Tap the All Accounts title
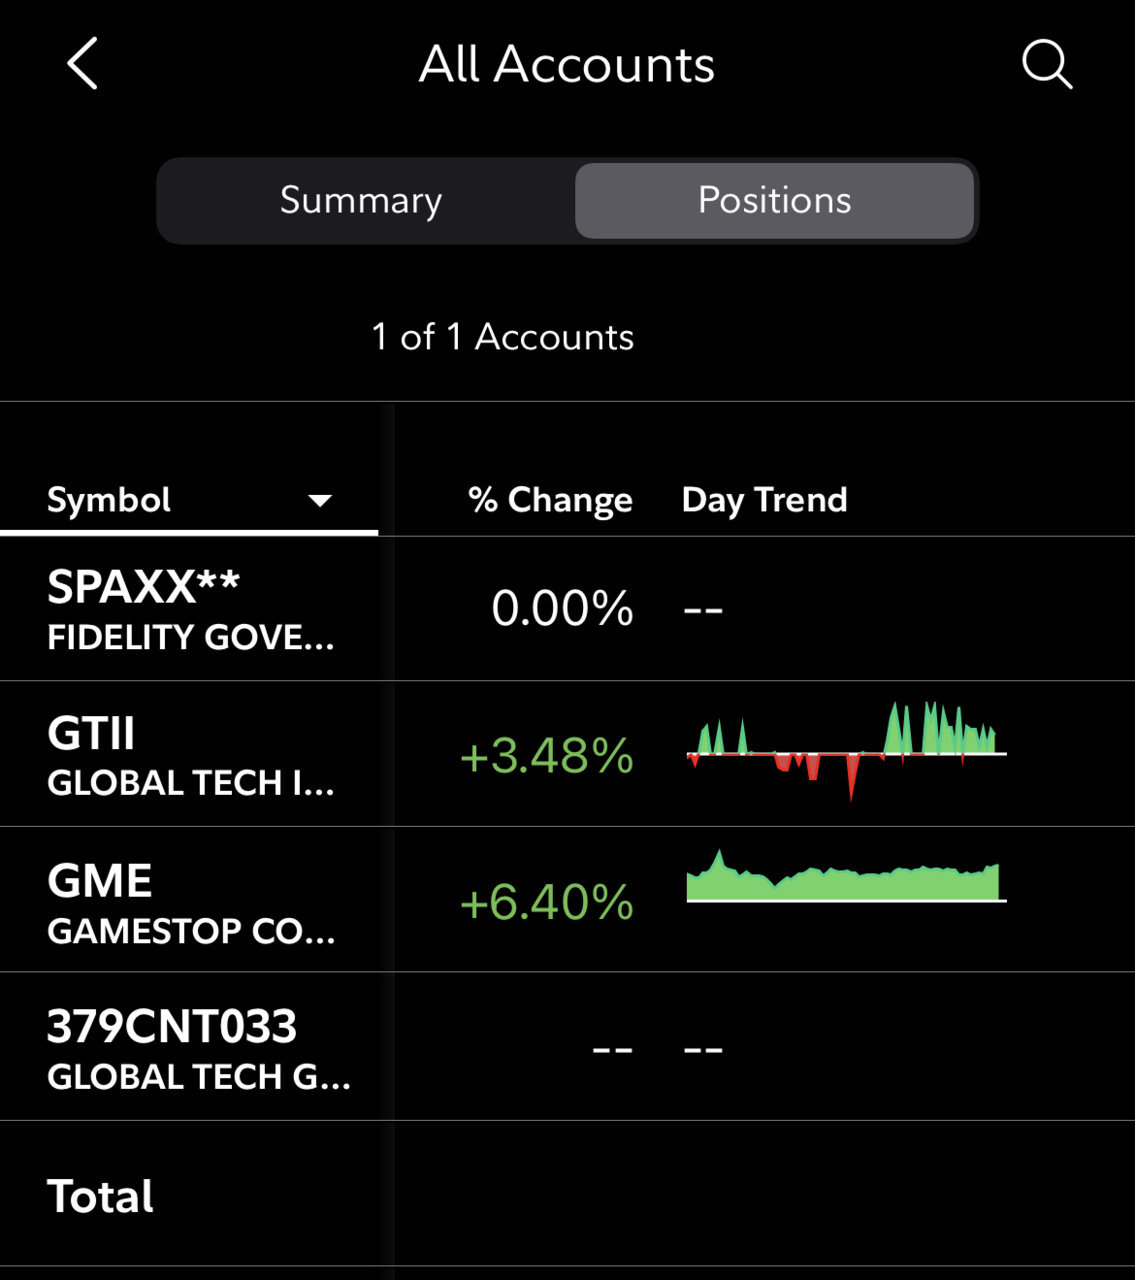This screenshot has width=1135, height=1280. tap(566, 65)
